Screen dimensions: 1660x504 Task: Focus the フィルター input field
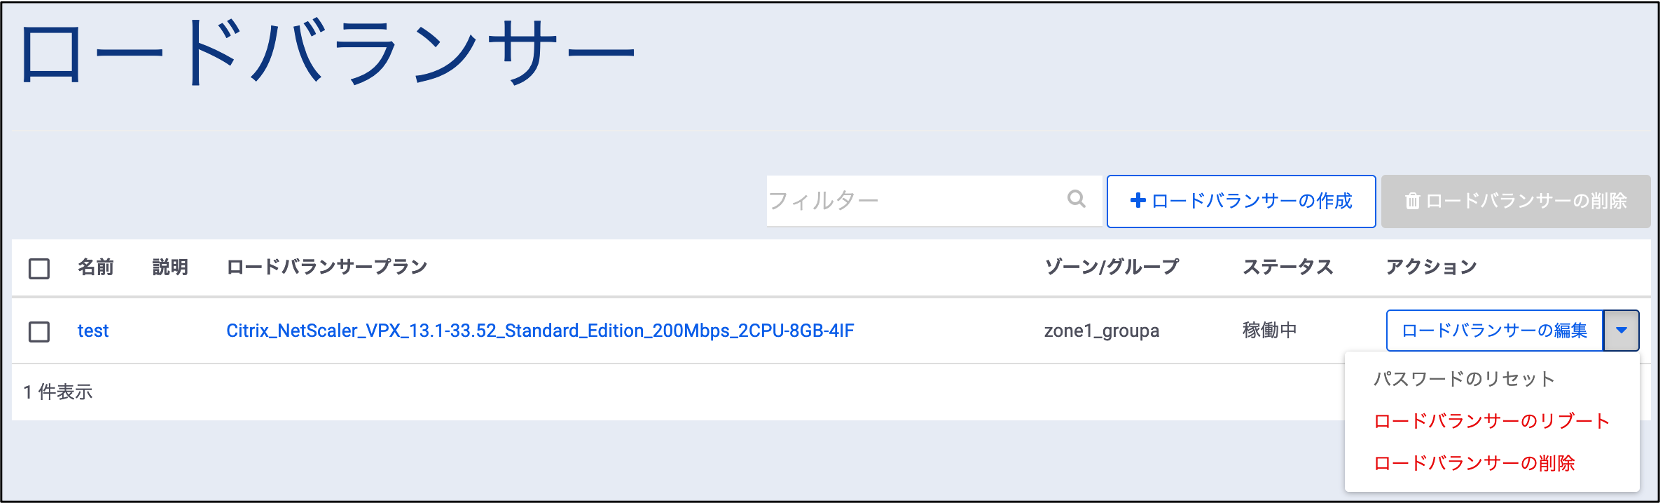coord(910,201)
